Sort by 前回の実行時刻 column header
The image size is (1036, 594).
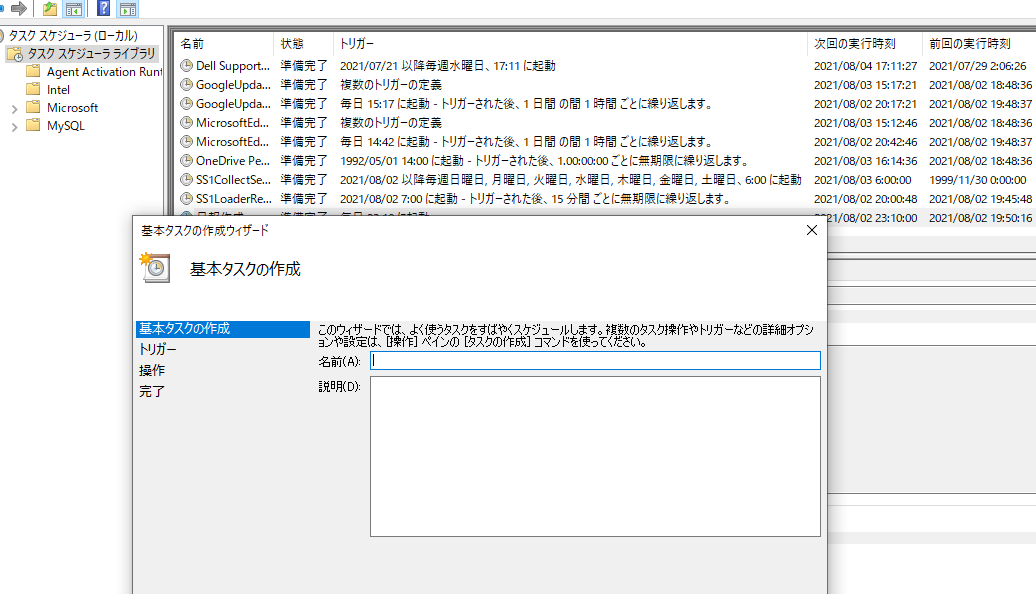[969, 44]
